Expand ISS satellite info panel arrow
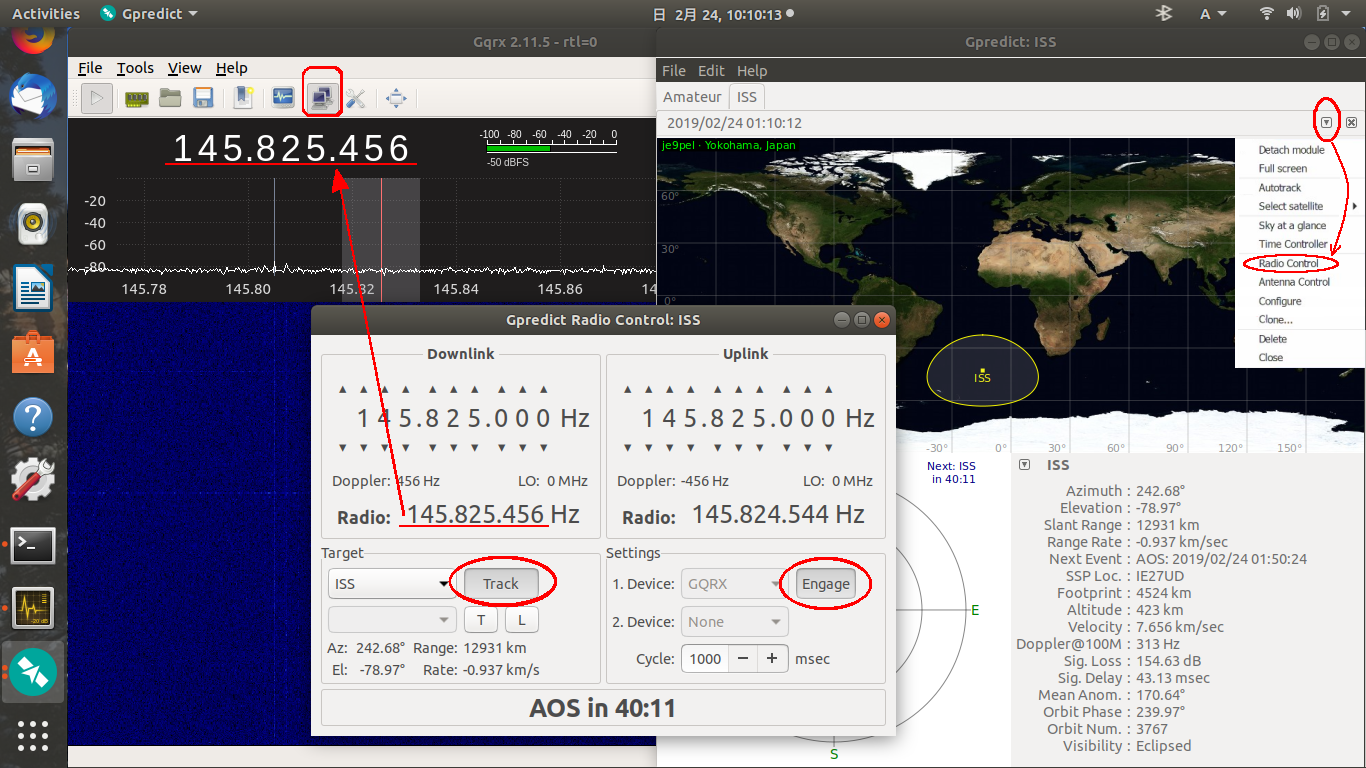 [1024, 465]
